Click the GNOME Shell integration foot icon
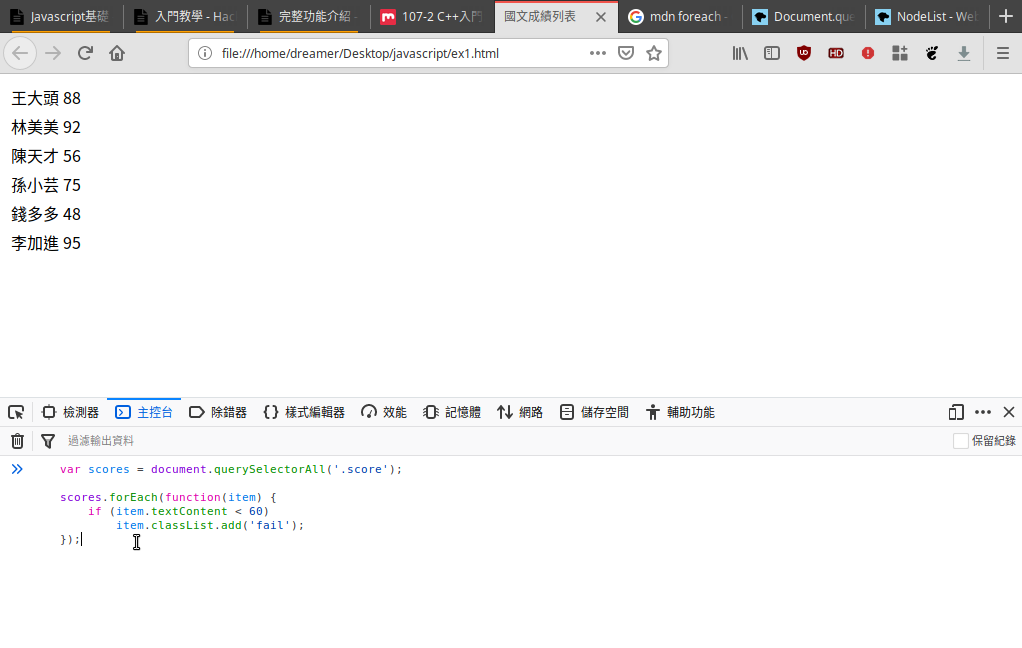 (932, 53)
